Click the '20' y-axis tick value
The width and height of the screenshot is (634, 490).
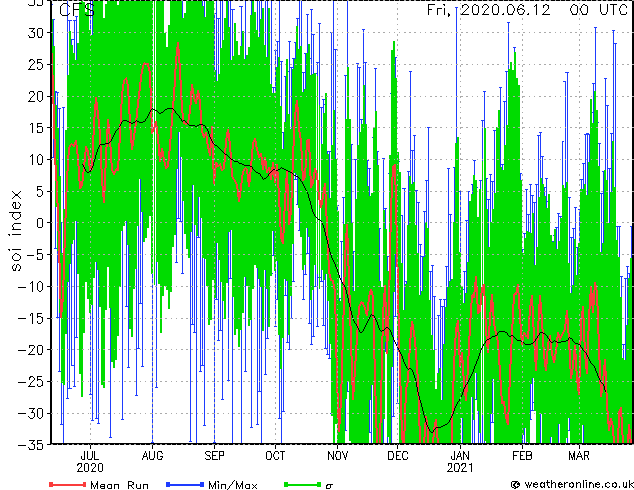point(36,96)
